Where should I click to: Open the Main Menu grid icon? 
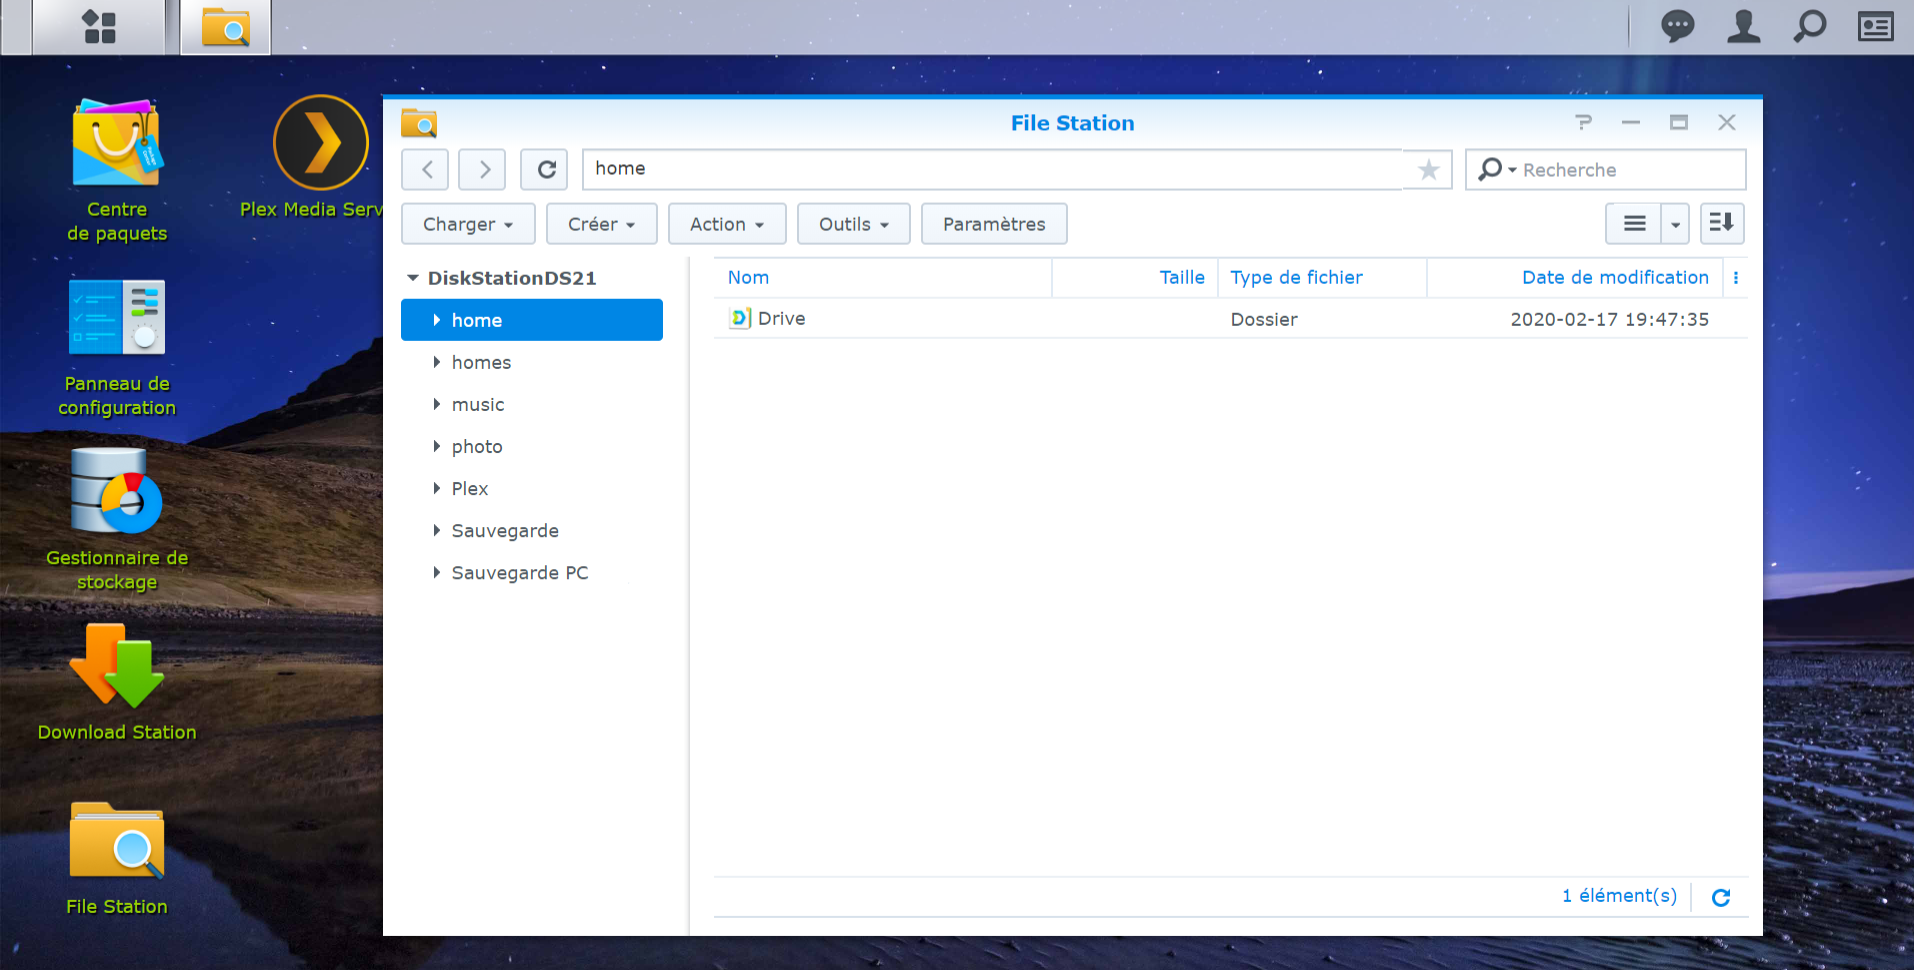(99, 27)
